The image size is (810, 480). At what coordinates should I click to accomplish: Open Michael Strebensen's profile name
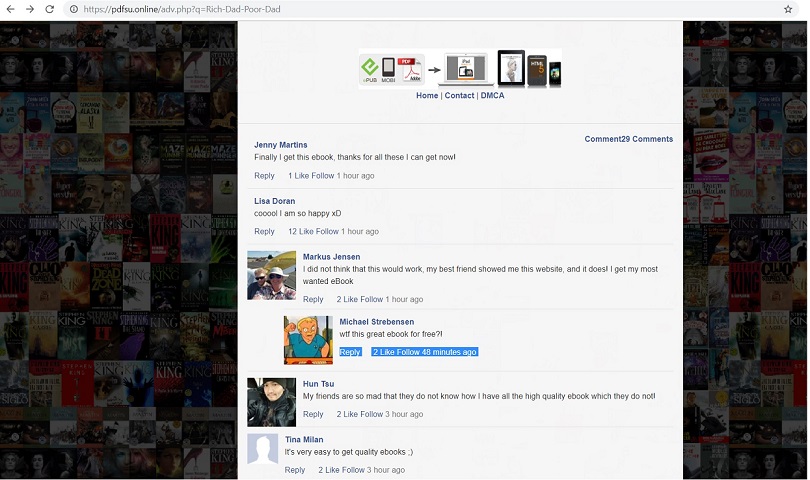pyautogui.click(x=377, y=322)
